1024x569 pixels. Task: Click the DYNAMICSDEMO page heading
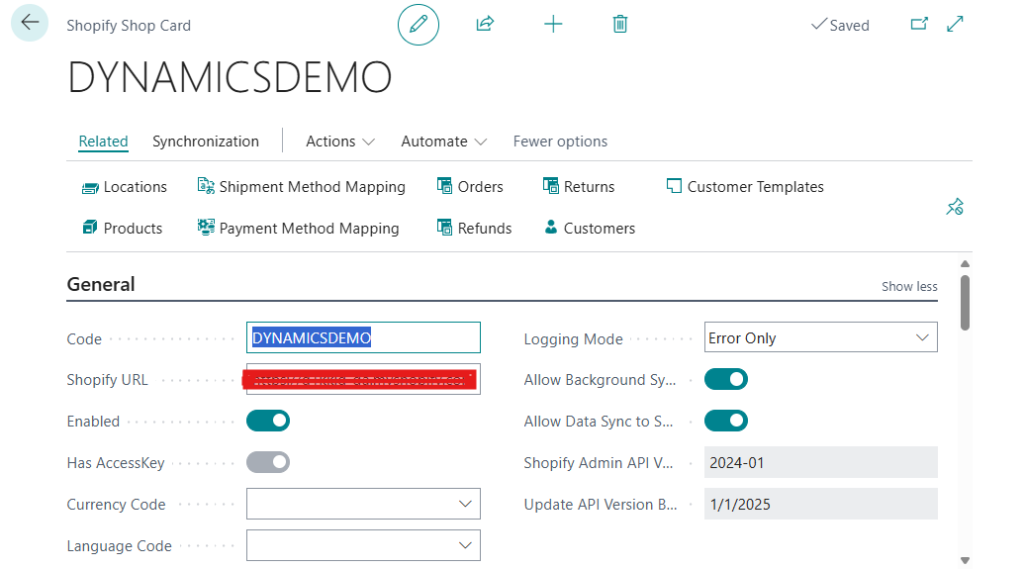click(230, 77)
